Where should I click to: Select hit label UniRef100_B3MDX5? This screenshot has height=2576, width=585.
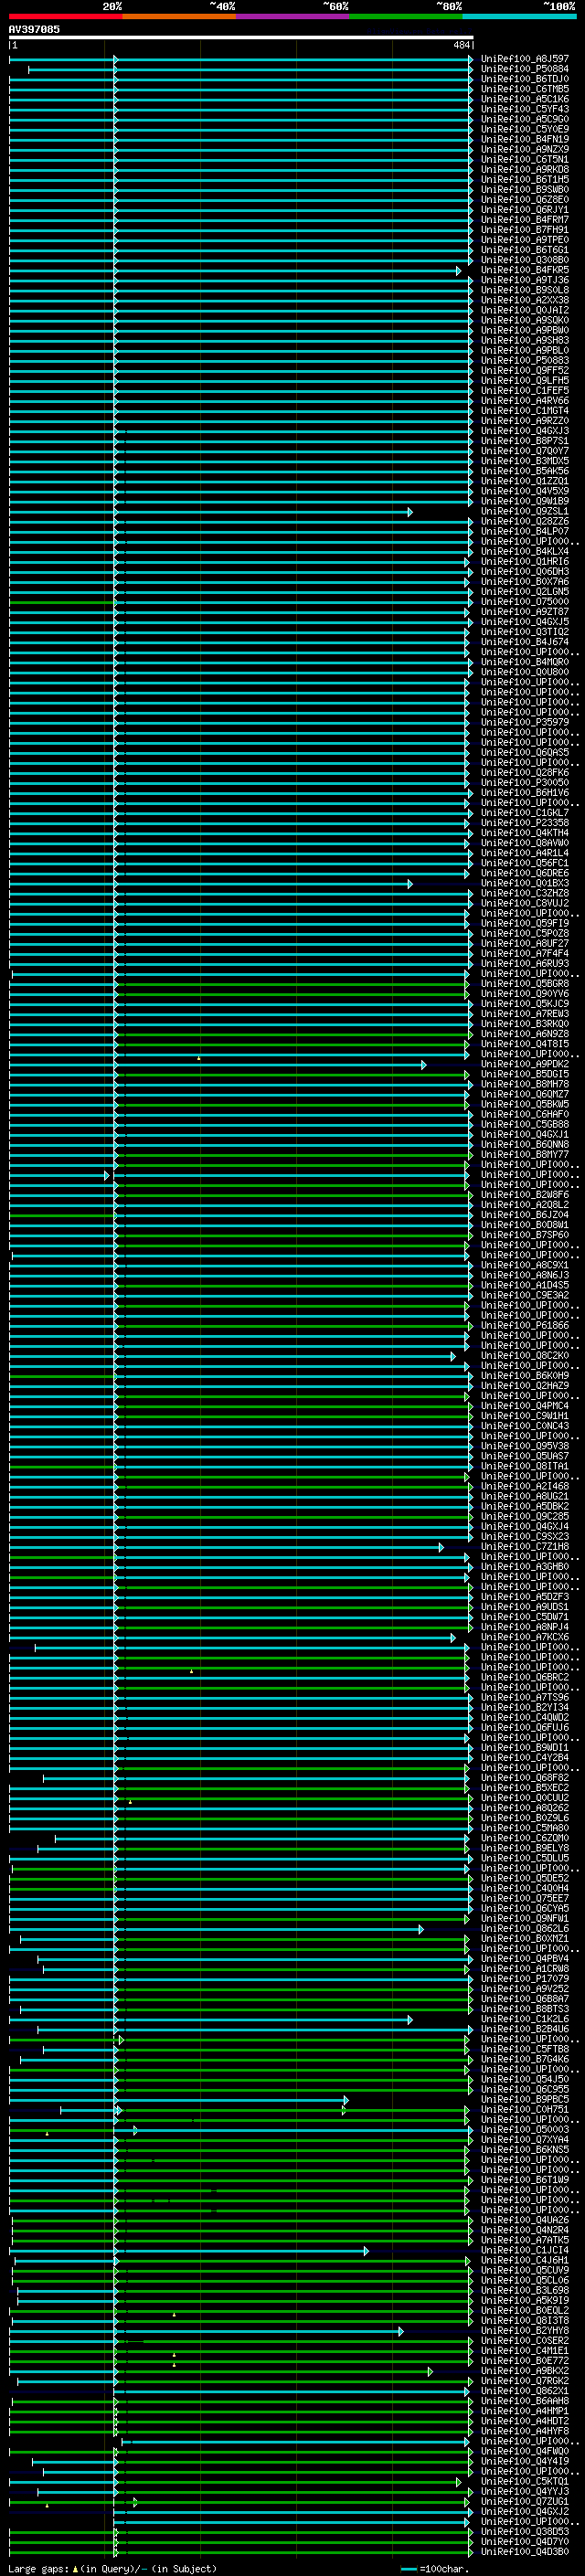525,461
